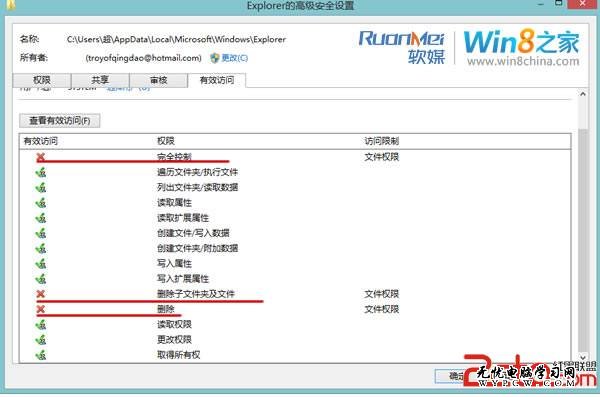Select the 读取扩展属性 permission text

pyautogui.click(x=183, y=218)
